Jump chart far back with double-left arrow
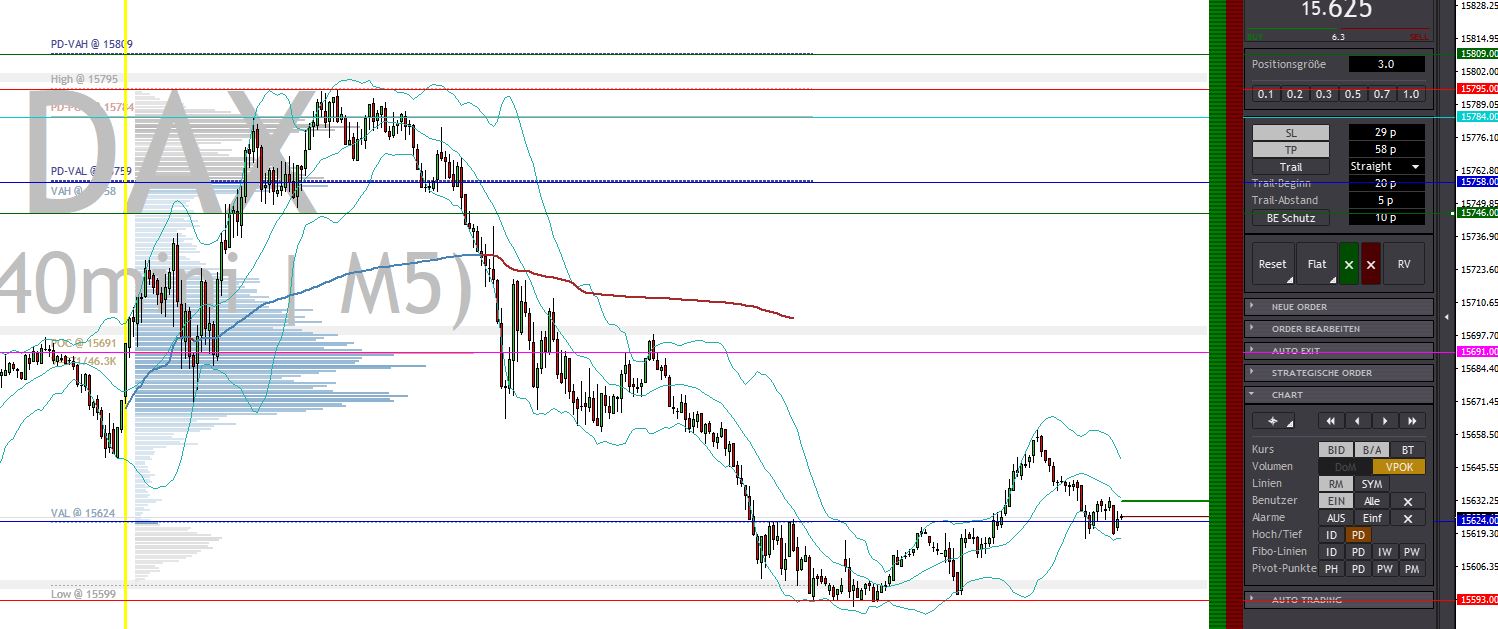The height and width of the screenshot is (629, 1498). pos(1330,421)
